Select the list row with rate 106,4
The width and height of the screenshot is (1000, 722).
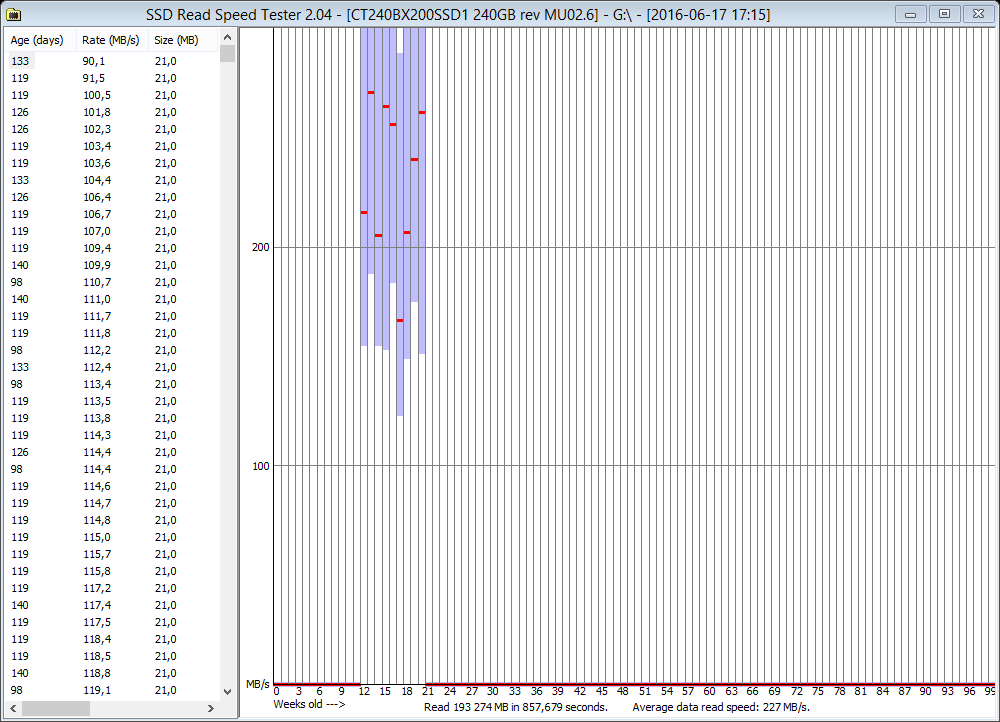click(x=97, y=197)
